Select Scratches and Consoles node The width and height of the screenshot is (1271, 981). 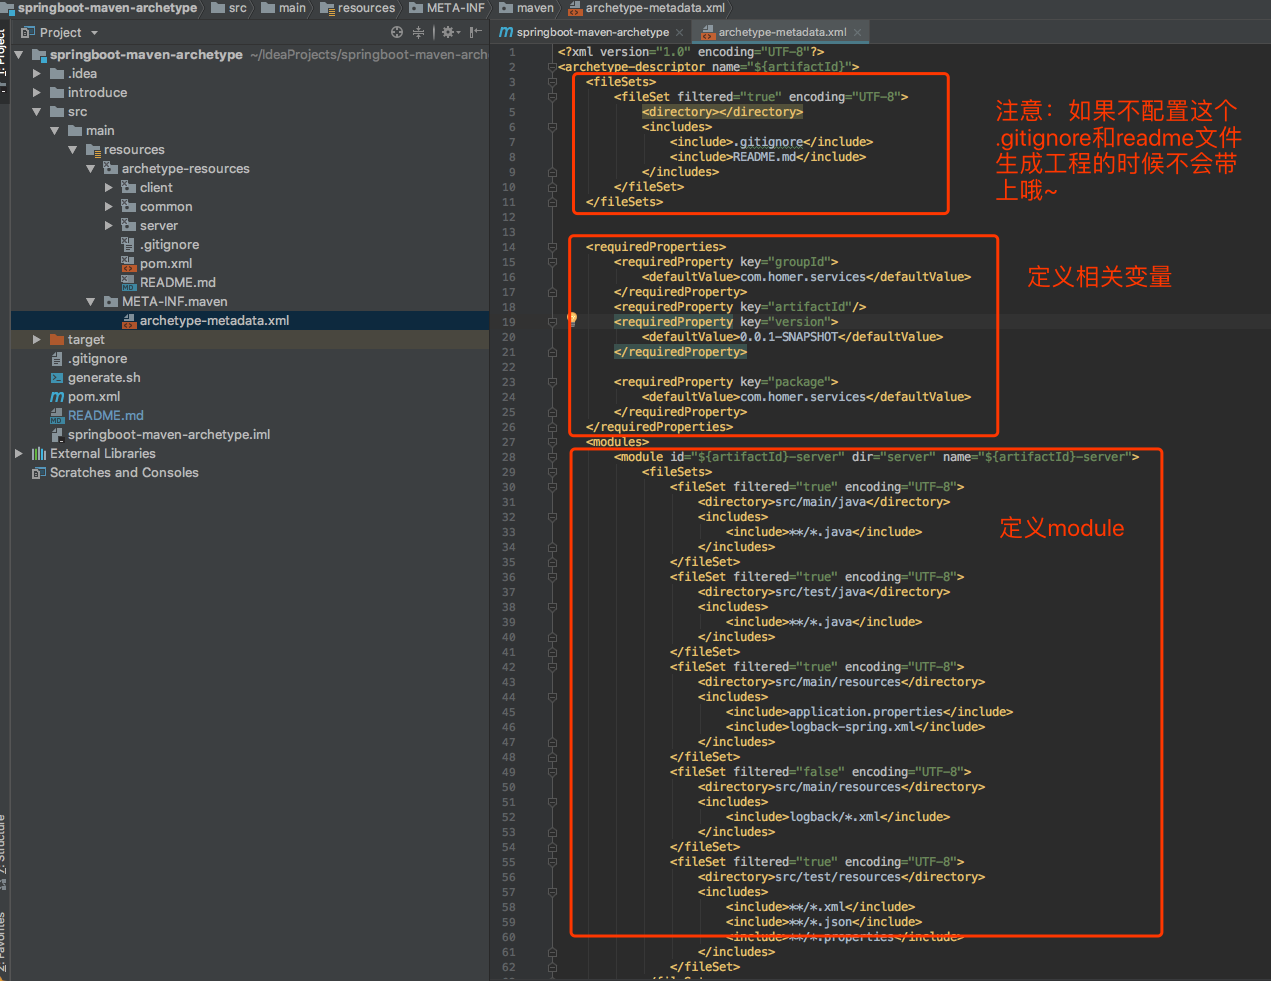point(115,473)
